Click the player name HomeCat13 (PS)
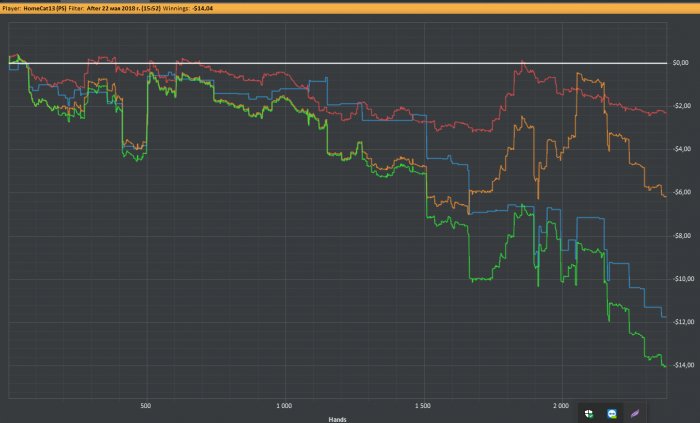Viewport: 700px width, 423px height. [x=44, y=8]
